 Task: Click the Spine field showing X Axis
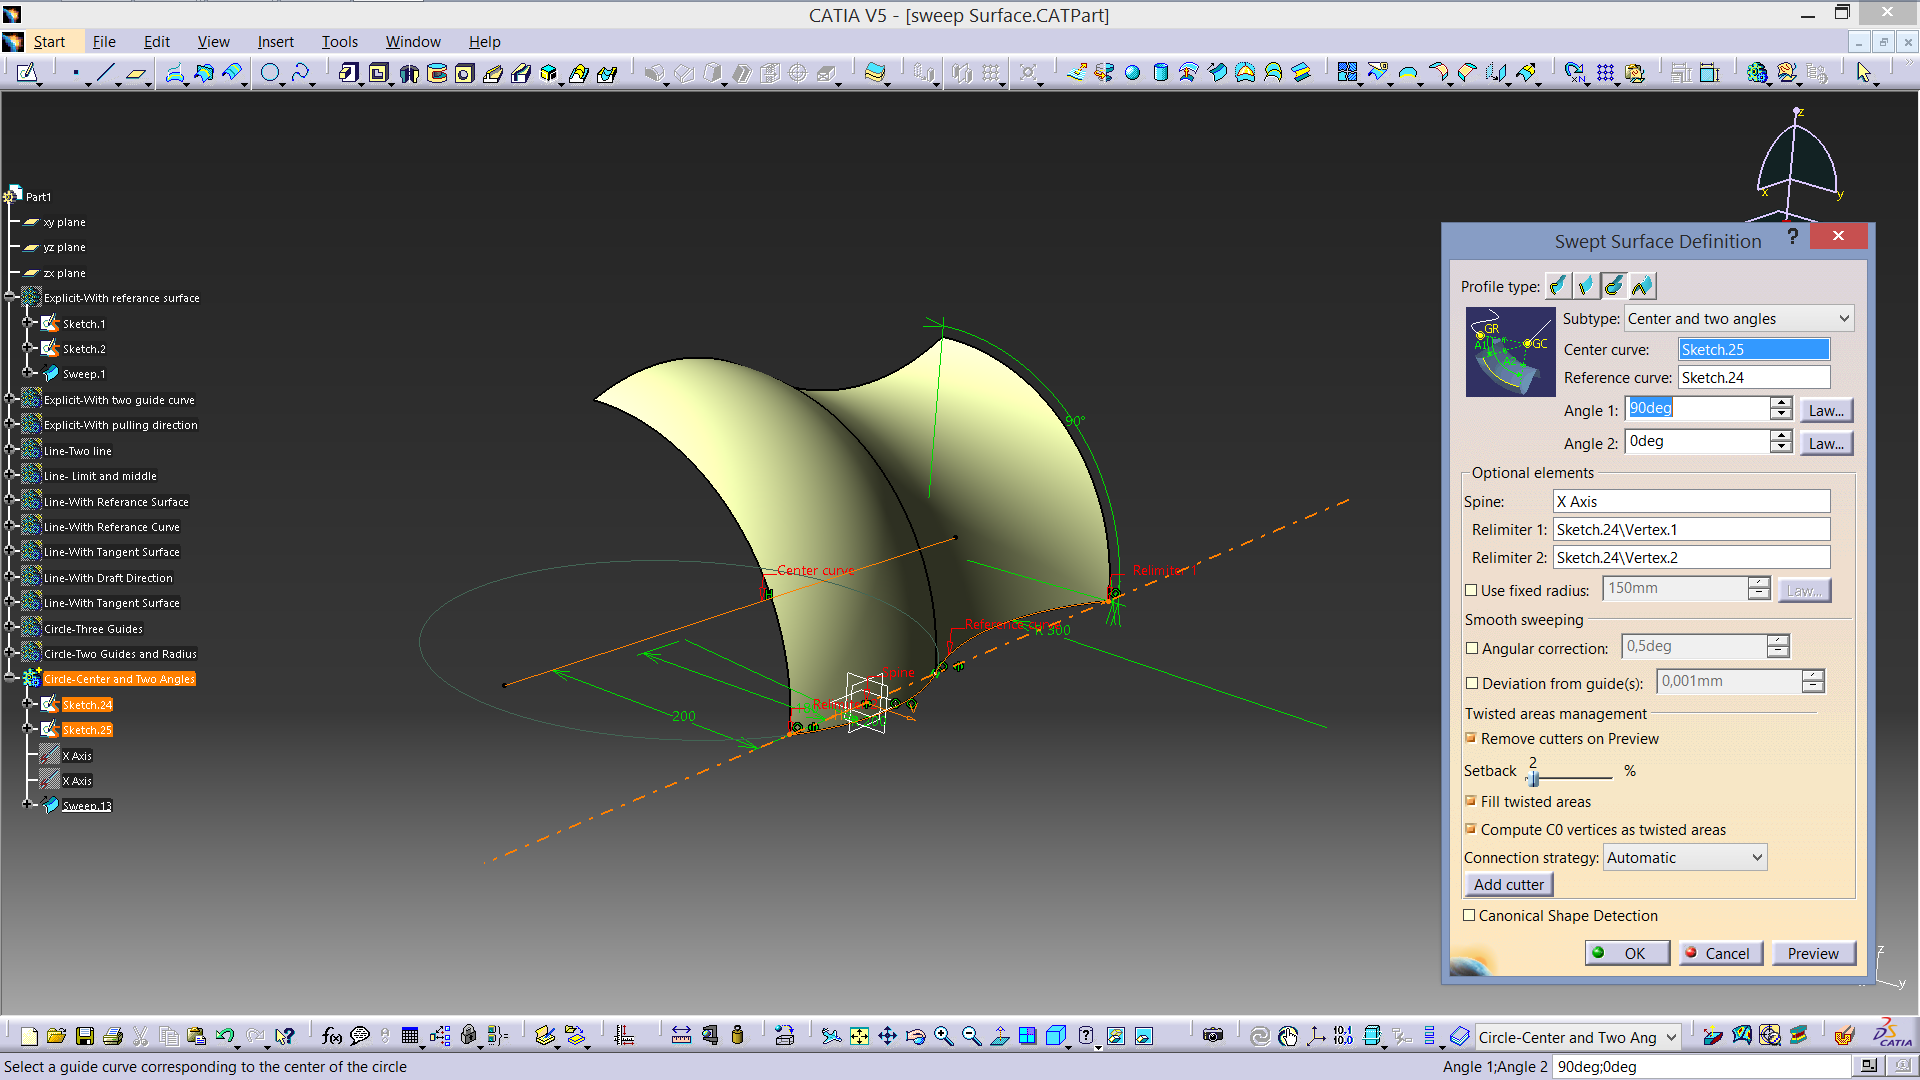coord(1691,501)
